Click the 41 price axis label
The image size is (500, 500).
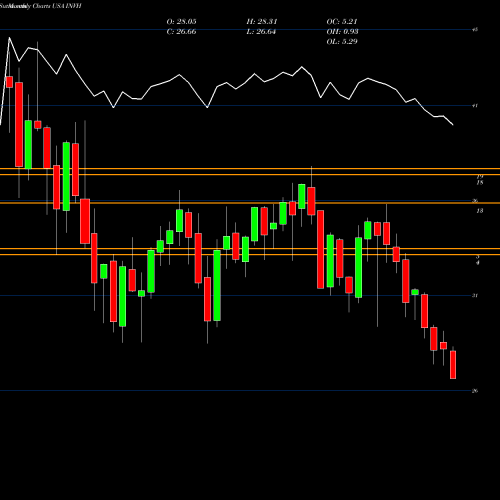point(475,106)
